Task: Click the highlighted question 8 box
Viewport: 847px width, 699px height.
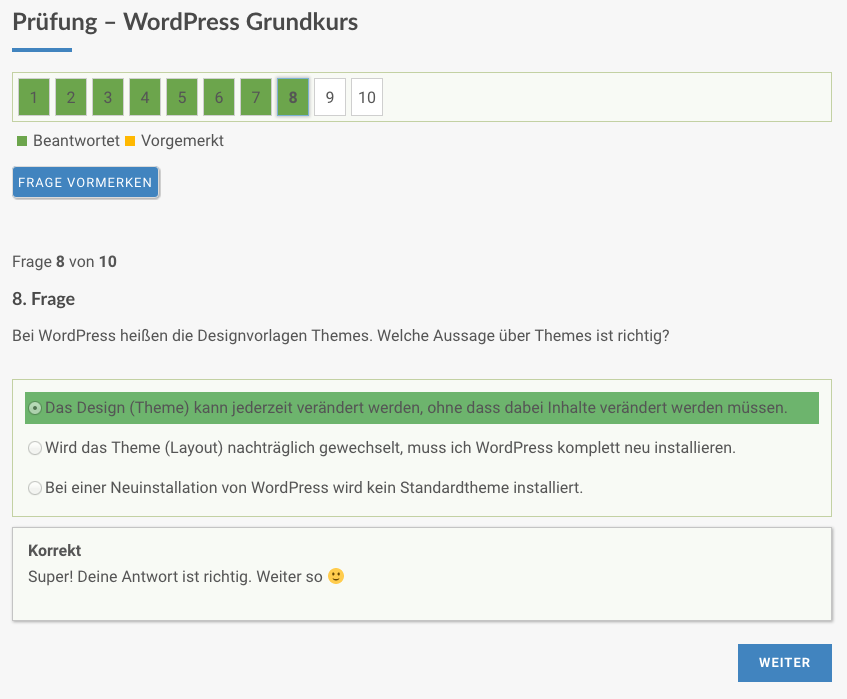Action: point(293,97)
